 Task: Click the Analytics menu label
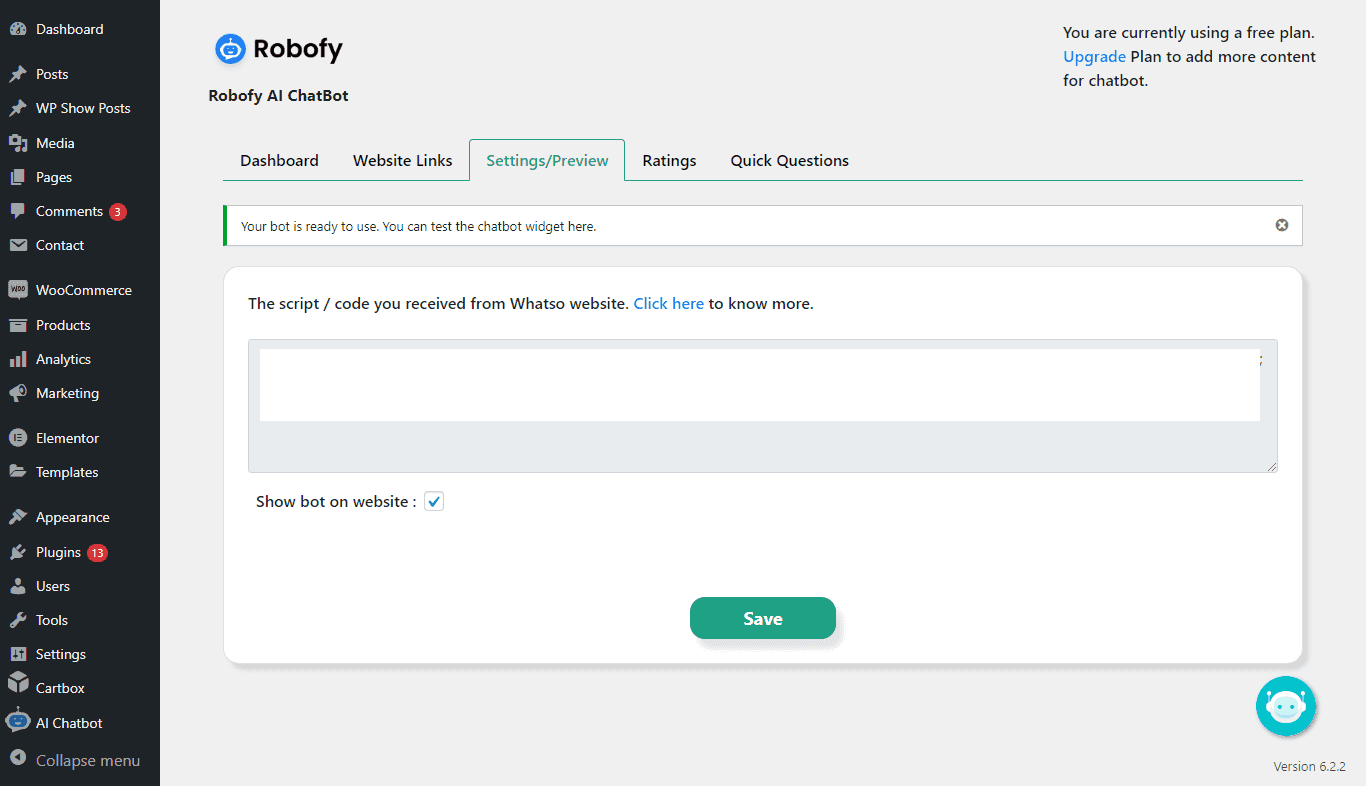click(x=63, y=359)
